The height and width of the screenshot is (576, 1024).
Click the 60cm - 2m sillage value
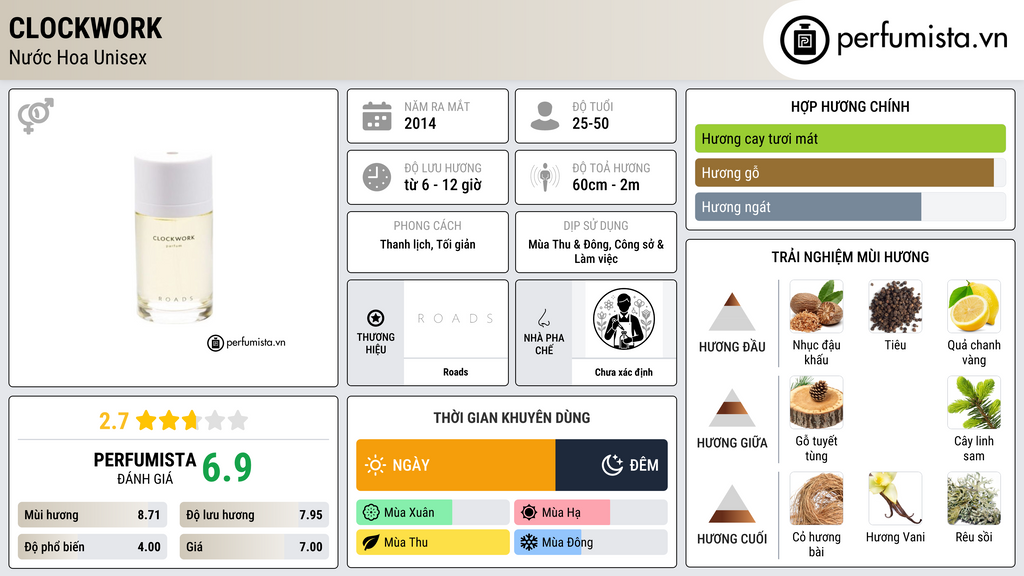(606, 185)
